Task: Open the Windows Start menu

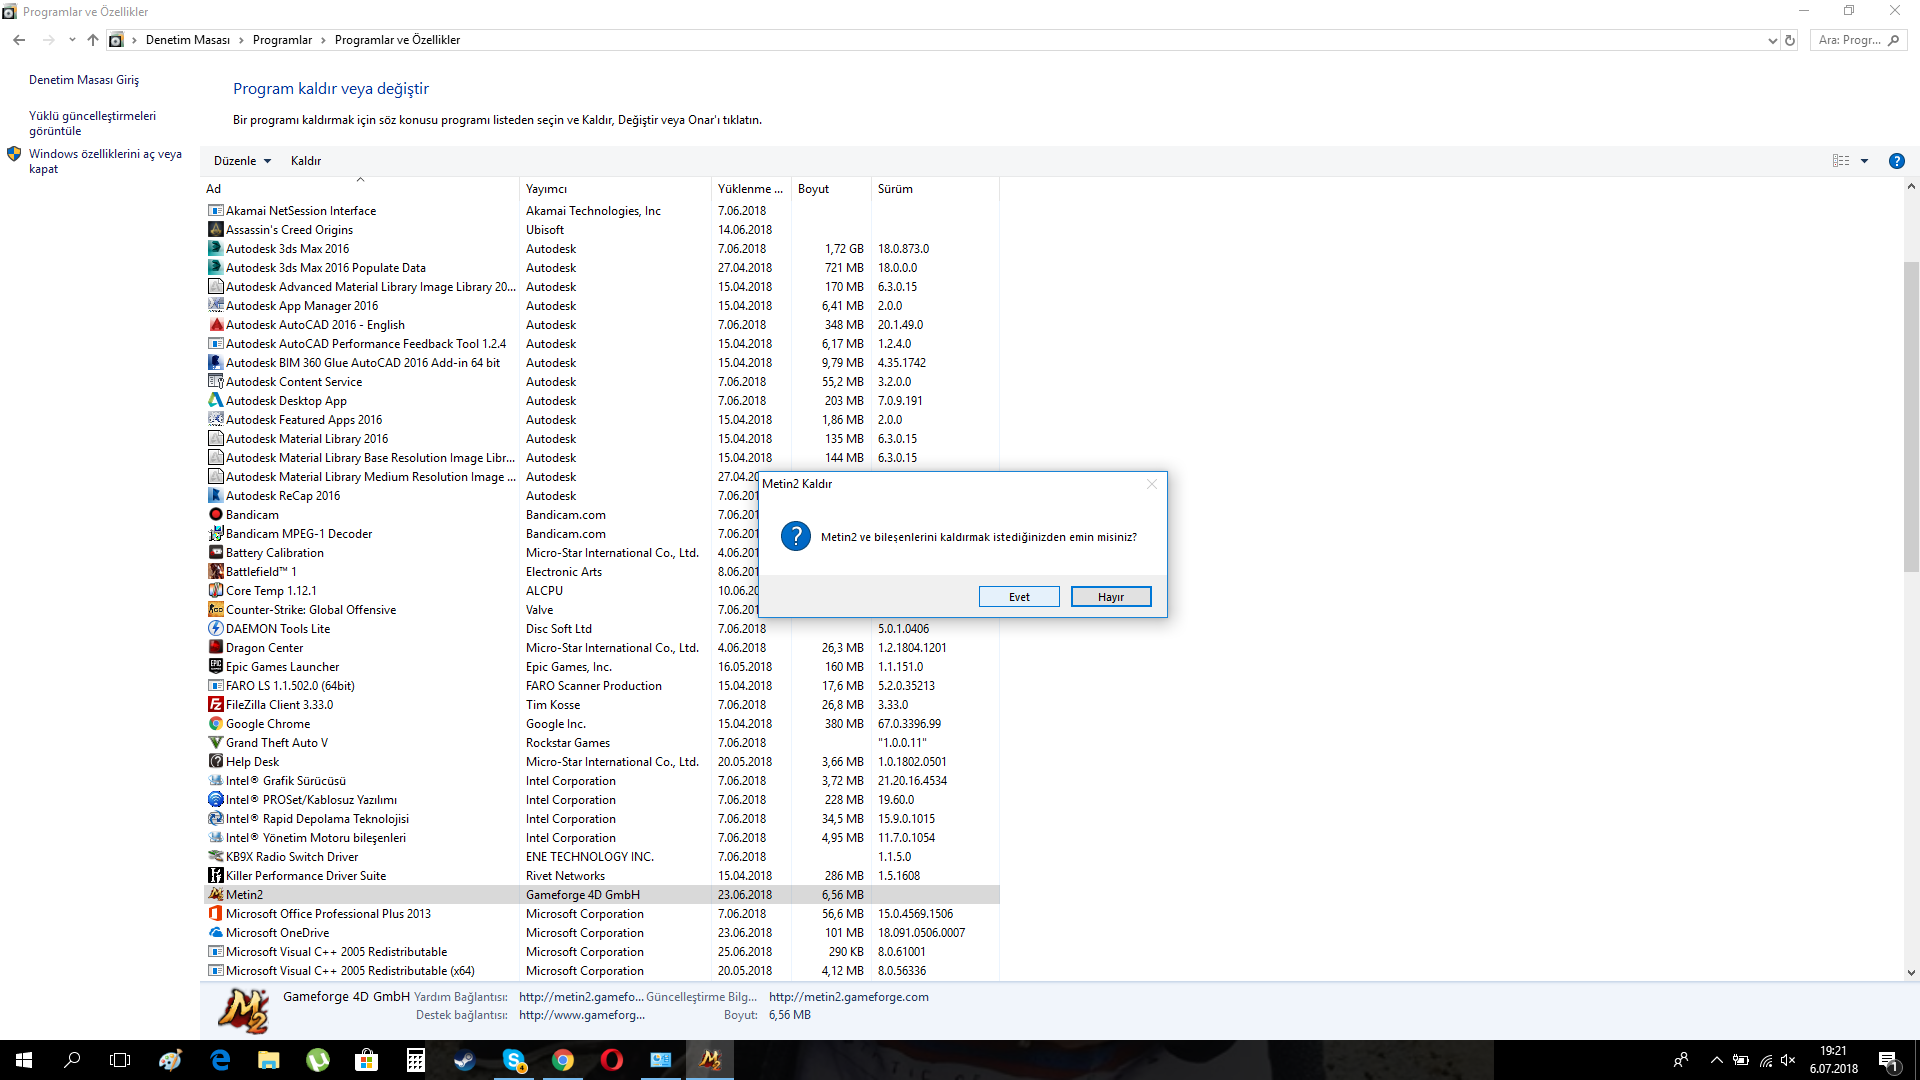Action: coord(24,1060)
